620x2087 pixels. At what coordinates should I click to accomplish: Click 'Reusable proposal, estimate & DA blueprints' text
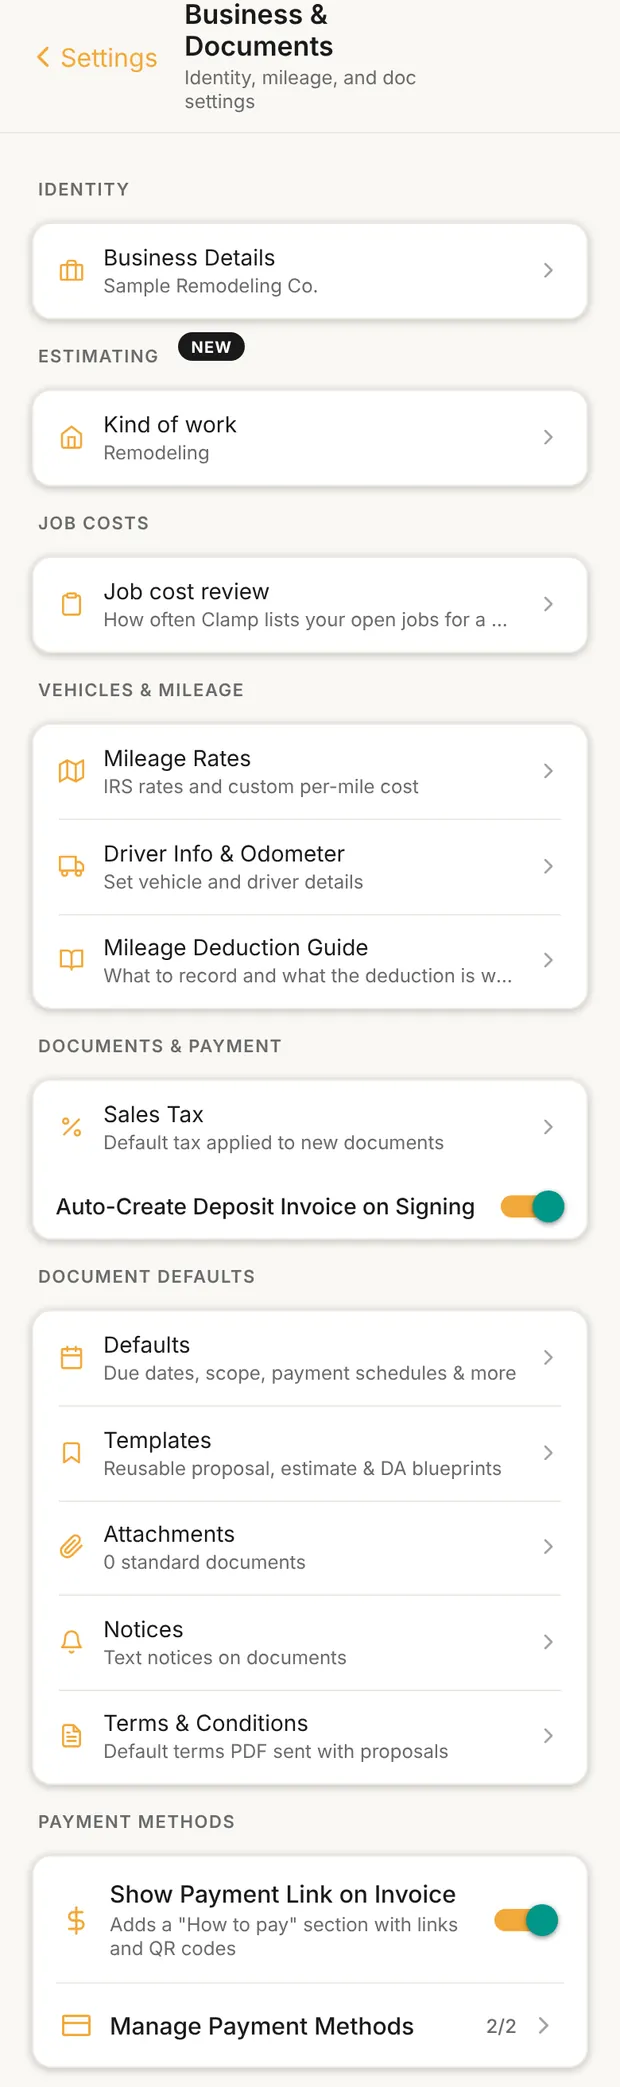click(x=302, y=1469)
